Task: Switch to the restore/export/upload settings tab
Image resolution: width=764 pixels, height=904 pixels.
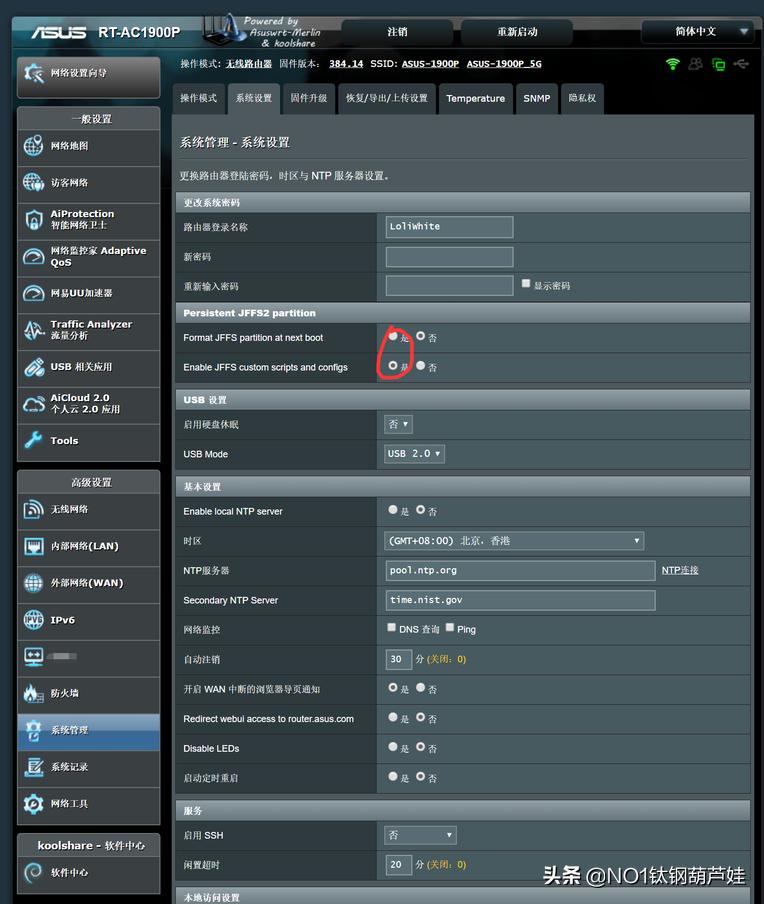Action: (x=387, y=99)
